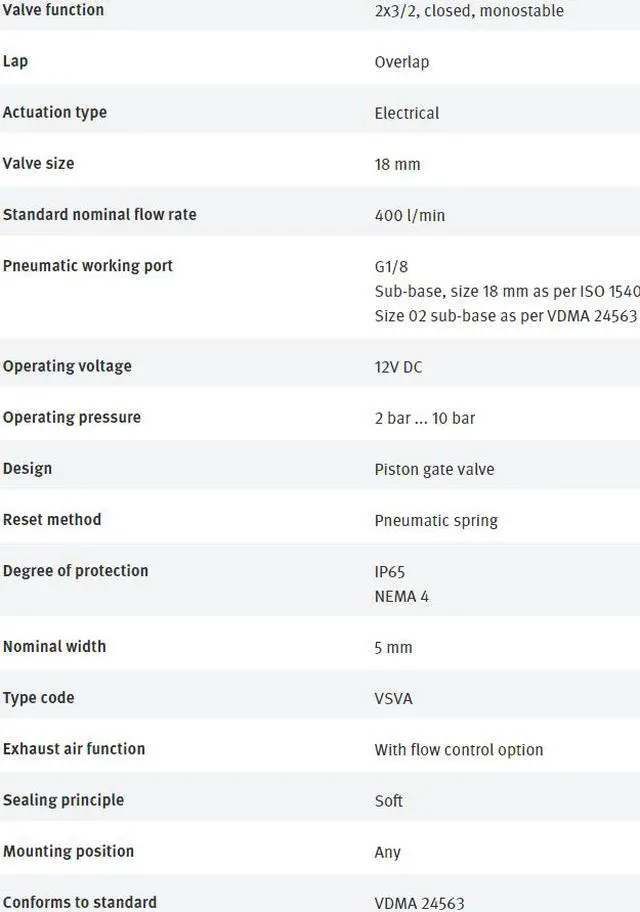The image size is (640, 912).
Task: Click the "NEMA 4" protection value
Action: point(402,597)
